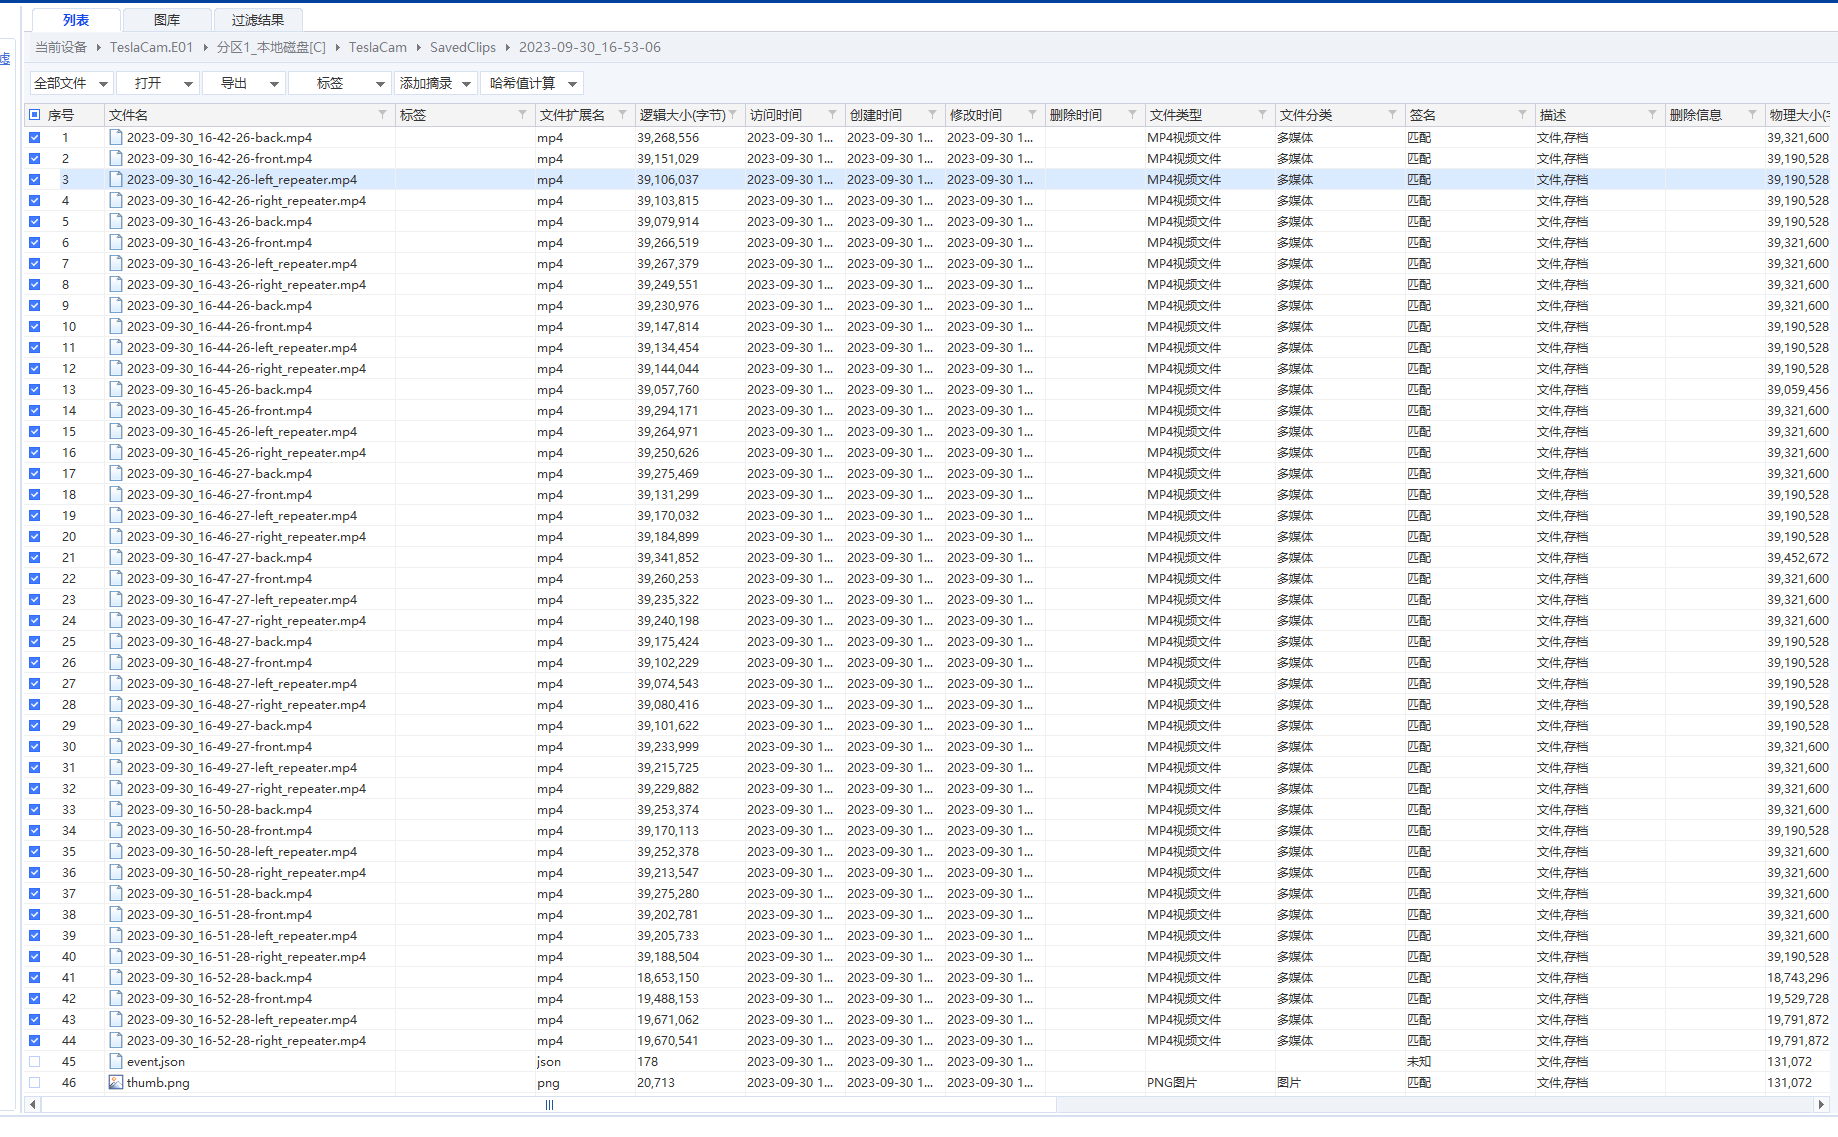Click the file icon of 2023-09-30_16-52-28-front.mp4
The image size is (1838, 1137).
pyautogui.click(x=116, y=998)
